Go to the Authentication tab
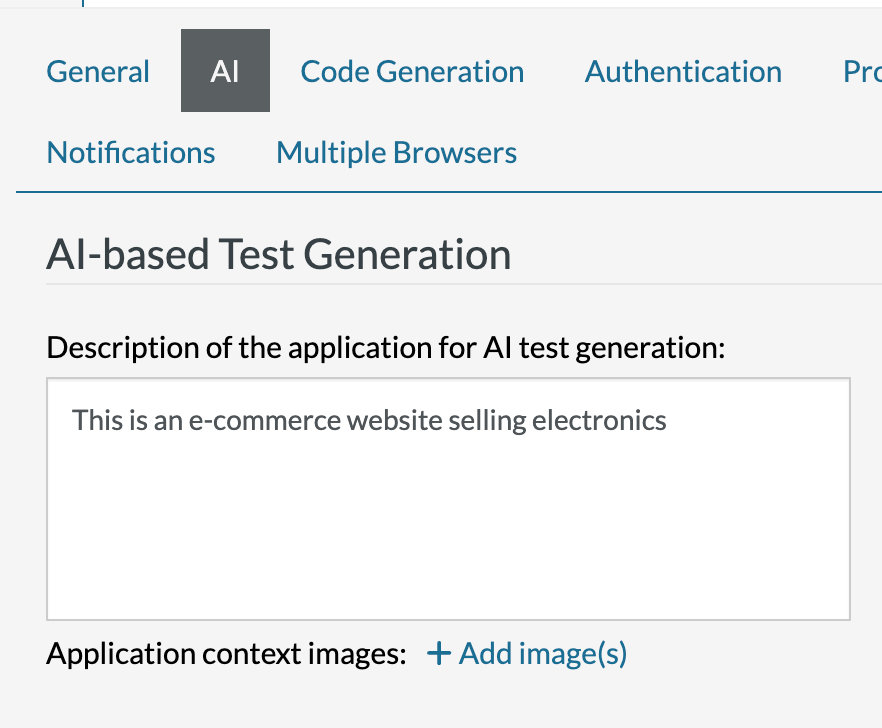This screenshot has width=882, height=728. (683, 72)
